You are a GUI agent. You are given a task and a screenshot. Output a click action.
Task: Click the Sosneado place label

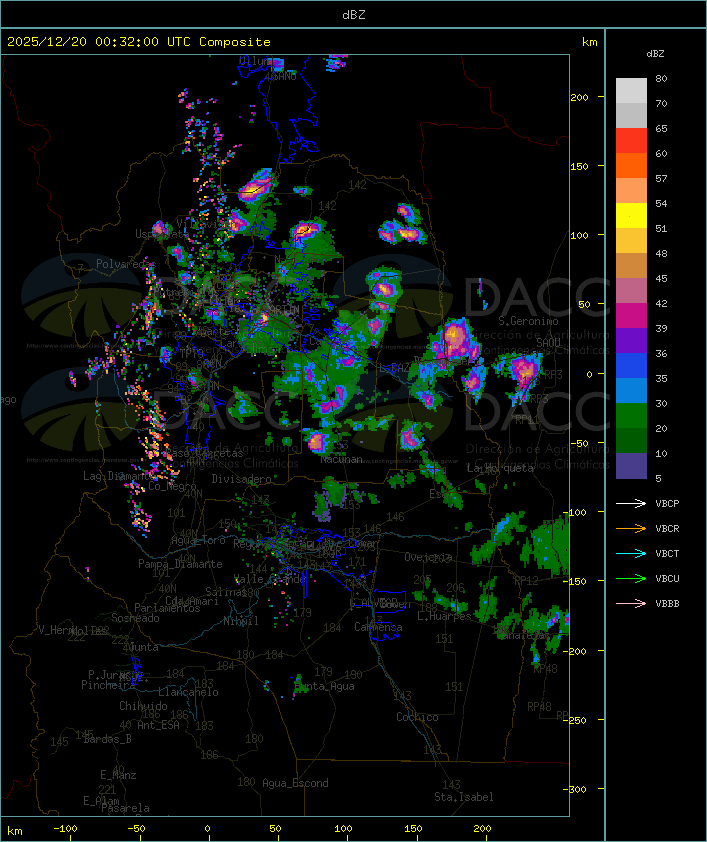point(135,618)
